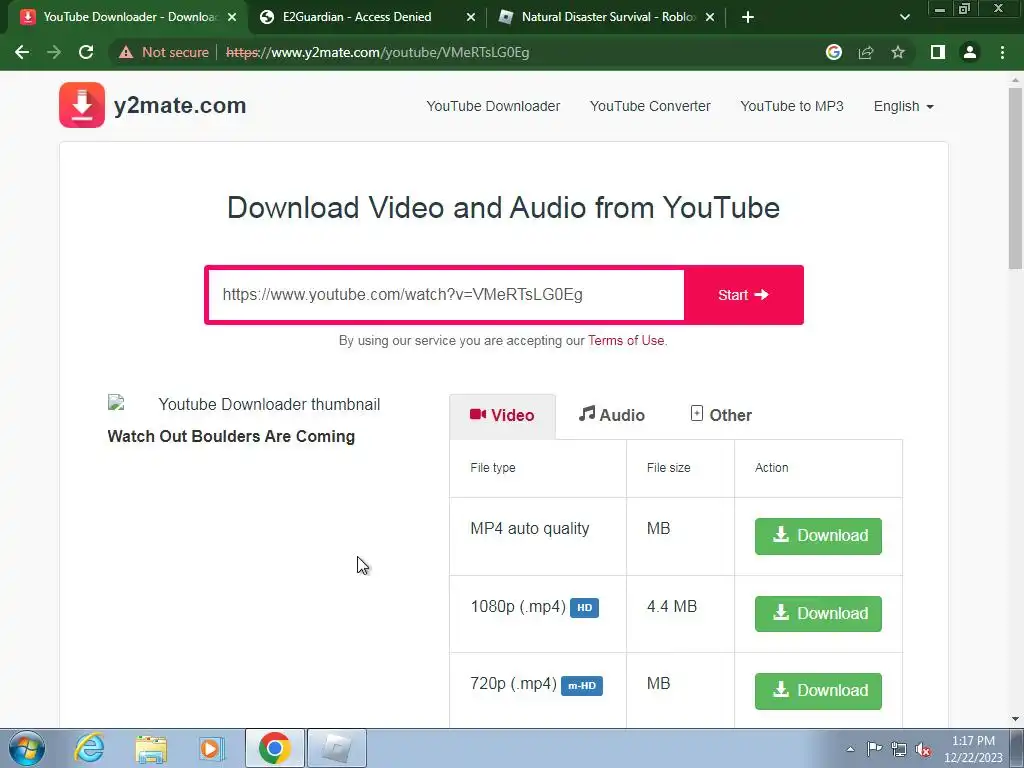Click the broken Youtube Downloader thumbnail image
1024x768 pixels.
point(244,404)
